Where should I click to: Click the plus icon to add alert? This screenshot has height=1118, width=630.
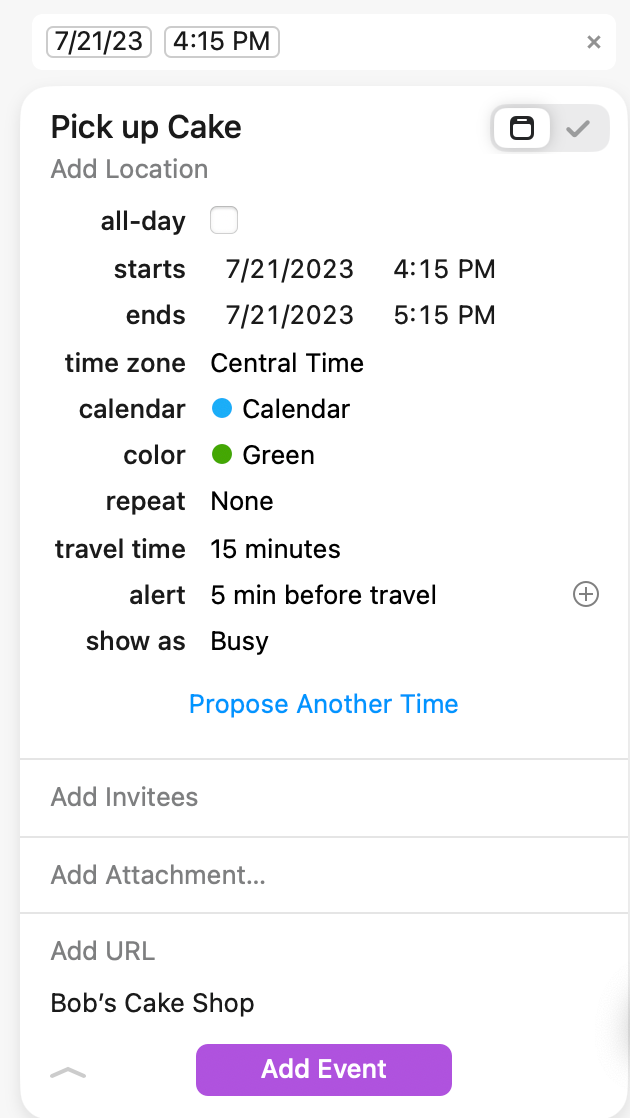[585, 595]
